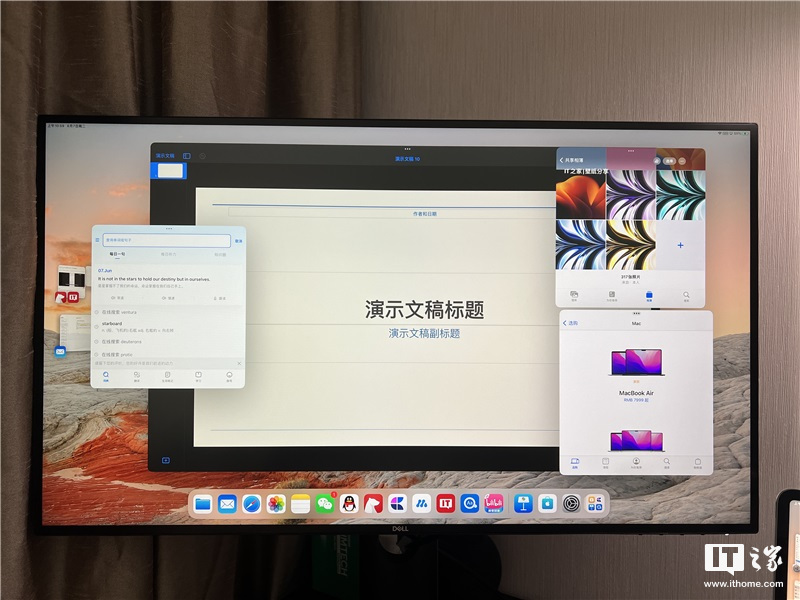The image size is (800, 600).
Task: Select the history entry 在线搜索 ventura
Action: click(x=119, y=312)
